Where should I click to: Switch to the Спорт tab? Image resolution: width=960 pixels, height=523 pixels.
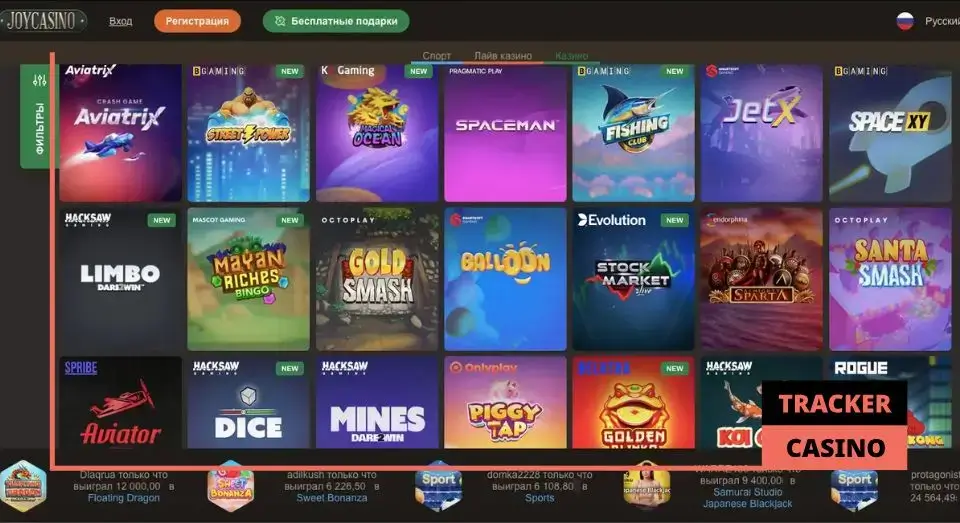(437, 56)
